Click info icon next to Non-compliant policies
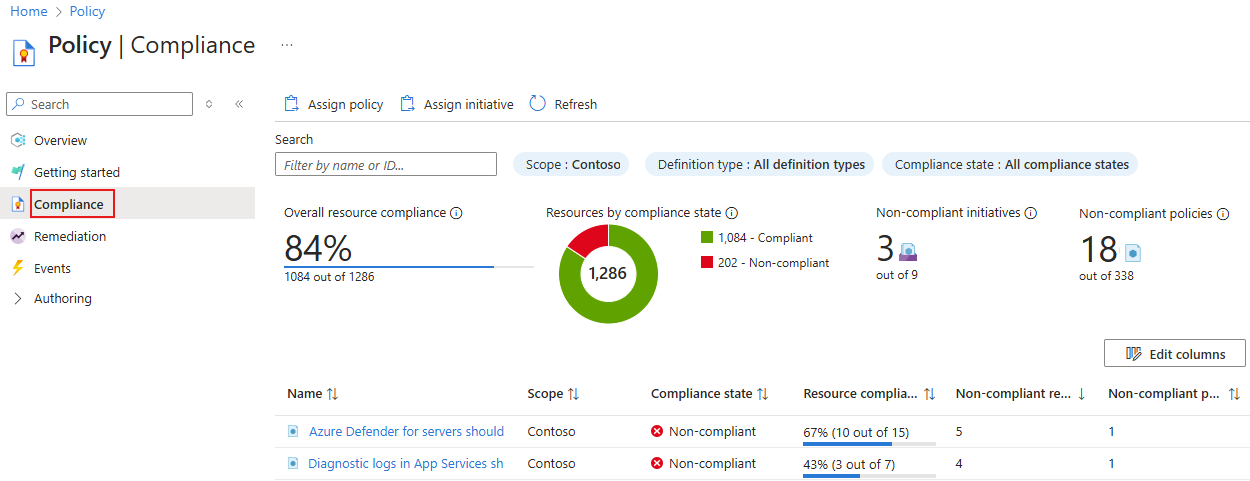The image size is (1250, 481). point(1223,213)
